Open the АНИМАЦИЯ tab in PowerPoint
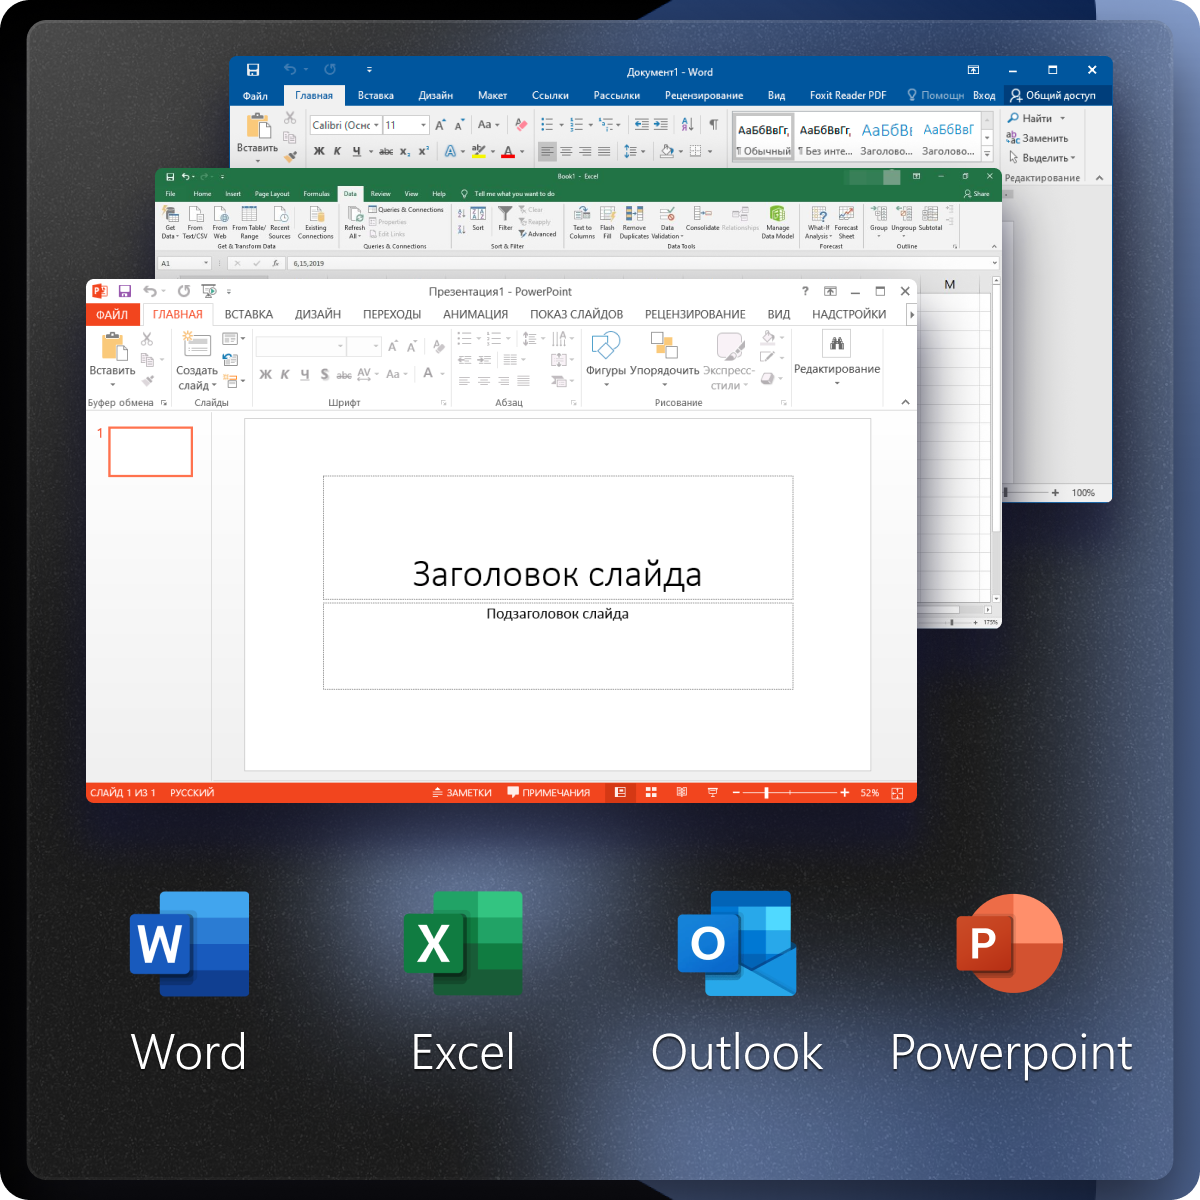1200x1200 pixels. 475,314
